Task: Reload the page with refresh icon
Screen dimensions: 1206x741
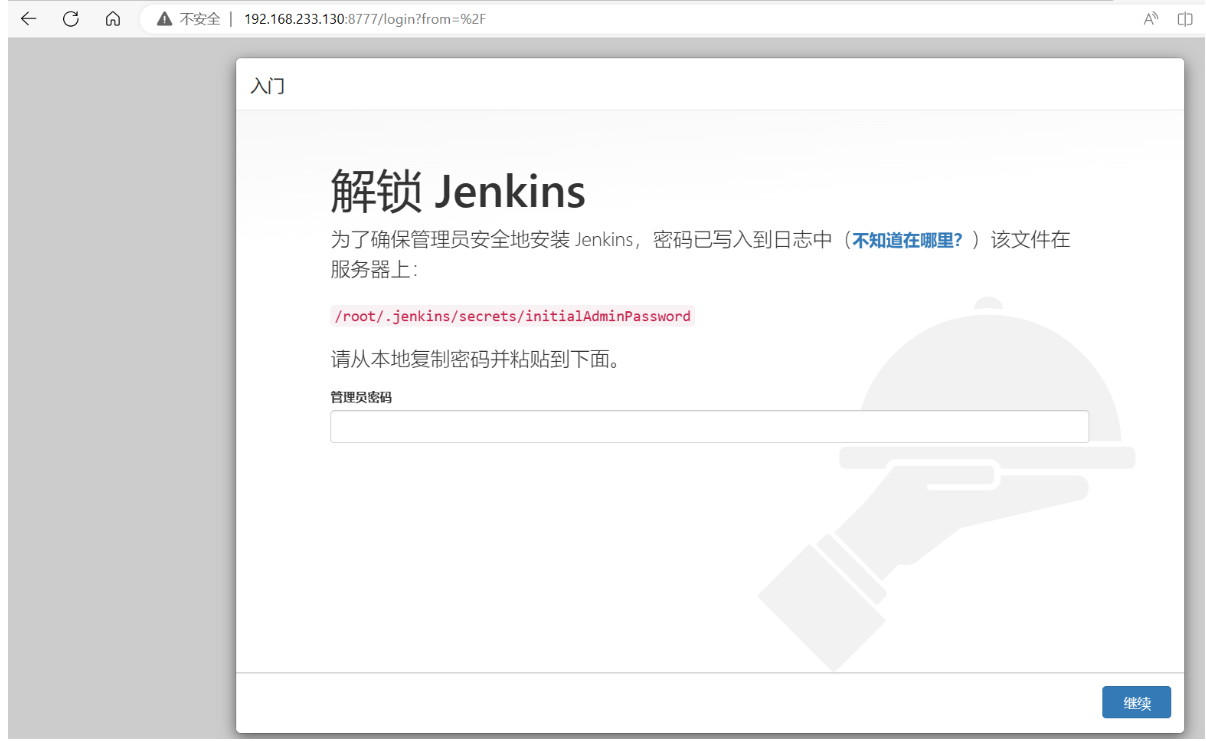Action: pyautogui.click(x=70, y=19)
